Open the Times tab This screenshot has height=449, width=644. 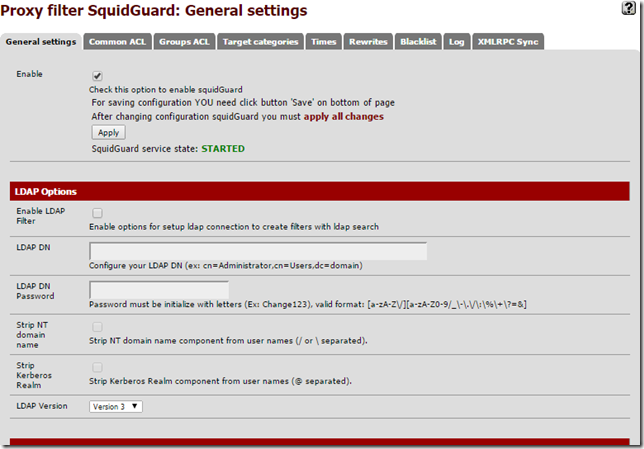pyautogui.click(x=324, y=42)
